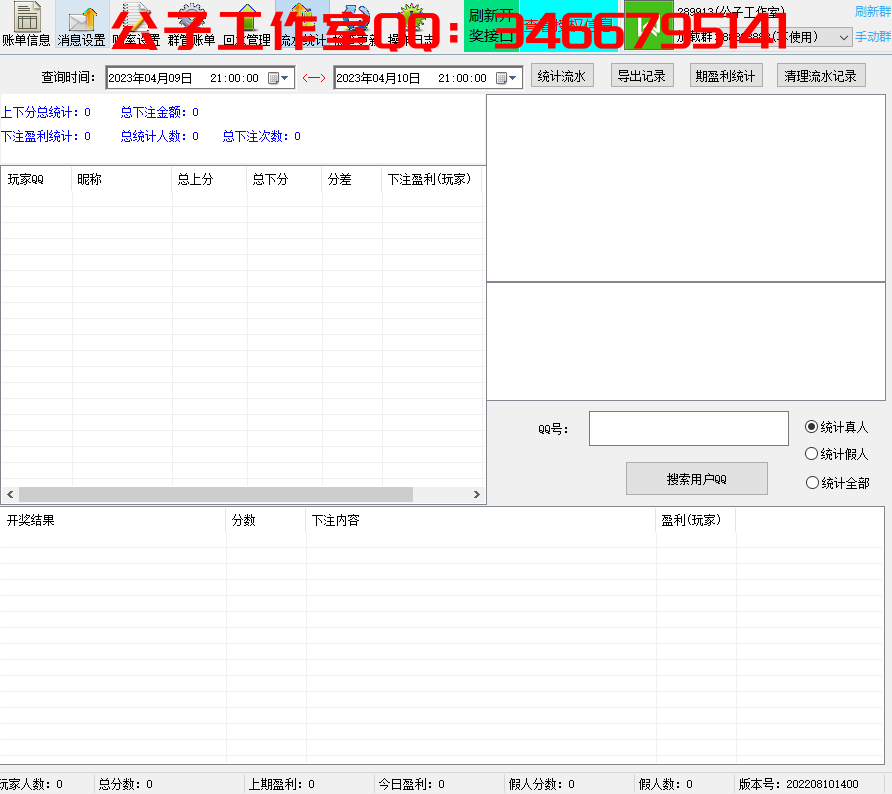The height and width of the screenshot is (794, 892).
Task: Click the QQ号: label
Action: click(554, 429)
